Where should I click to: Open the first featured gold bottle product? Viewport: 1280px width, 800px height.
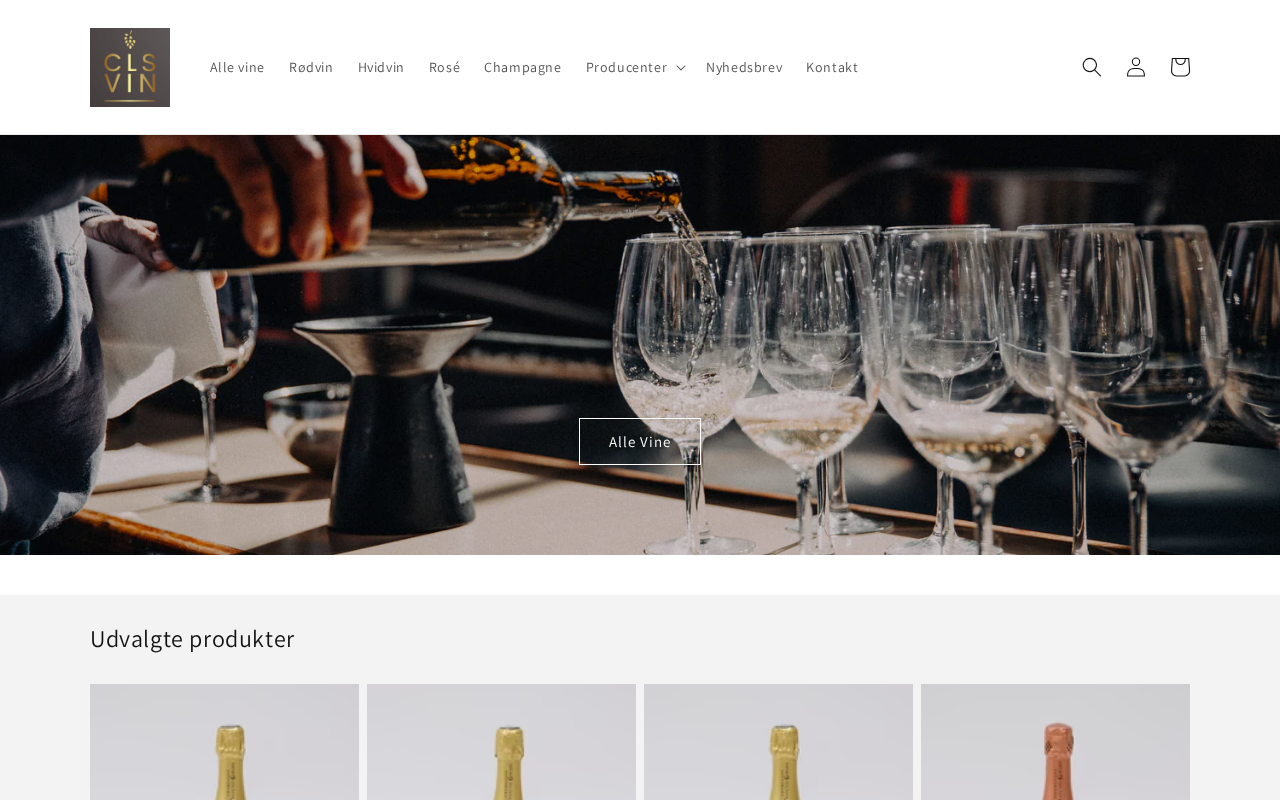click(224, 742)
